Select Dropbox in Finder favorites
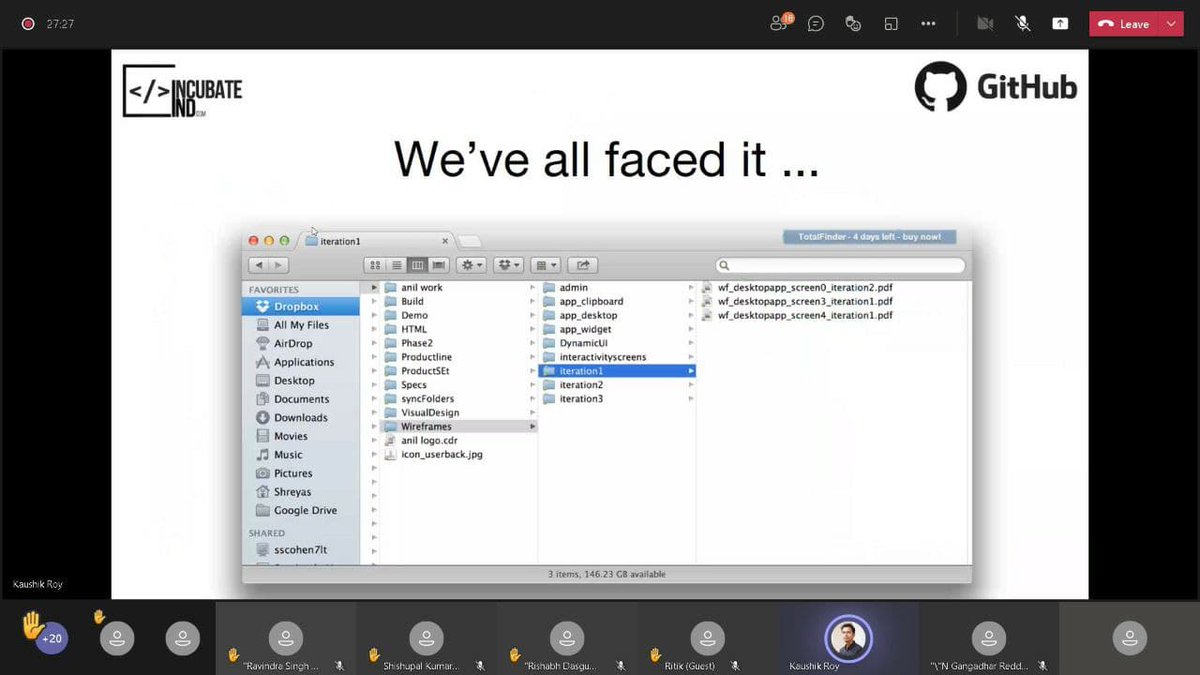Image resolution: width=1200 pixels, height=675 pixels. click(301, 307)
